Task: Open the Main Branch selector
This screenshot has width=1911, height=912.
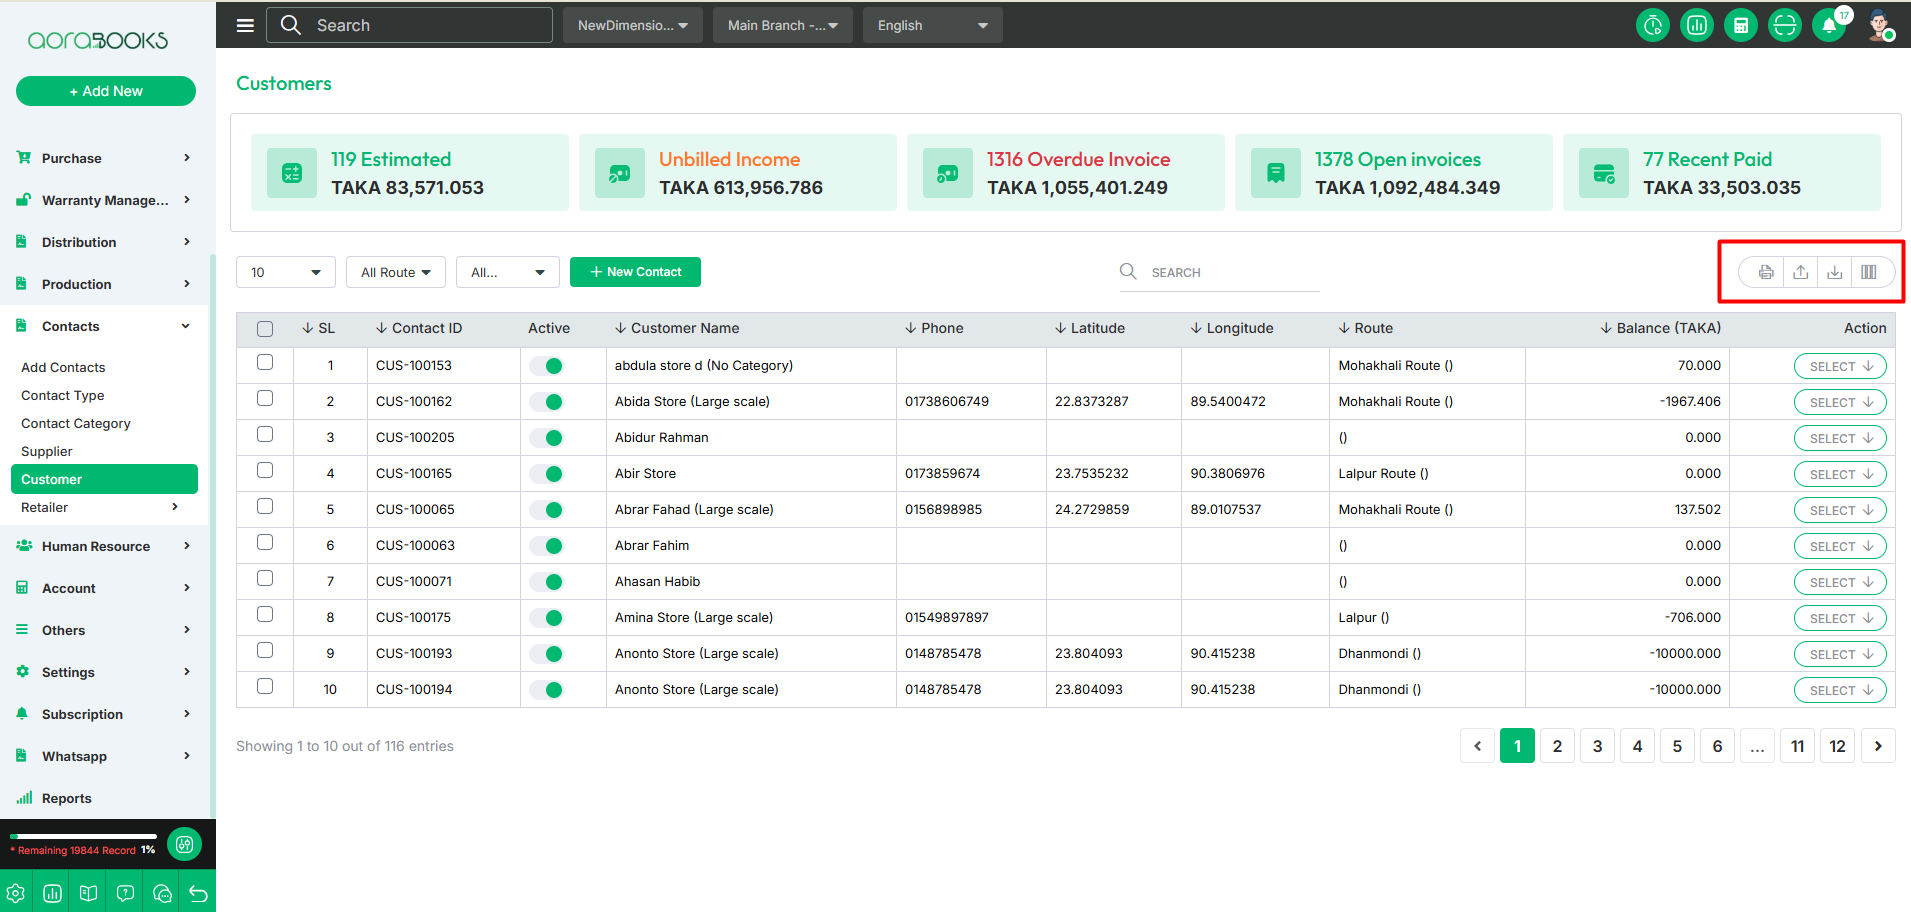Action: coord(782,25)
